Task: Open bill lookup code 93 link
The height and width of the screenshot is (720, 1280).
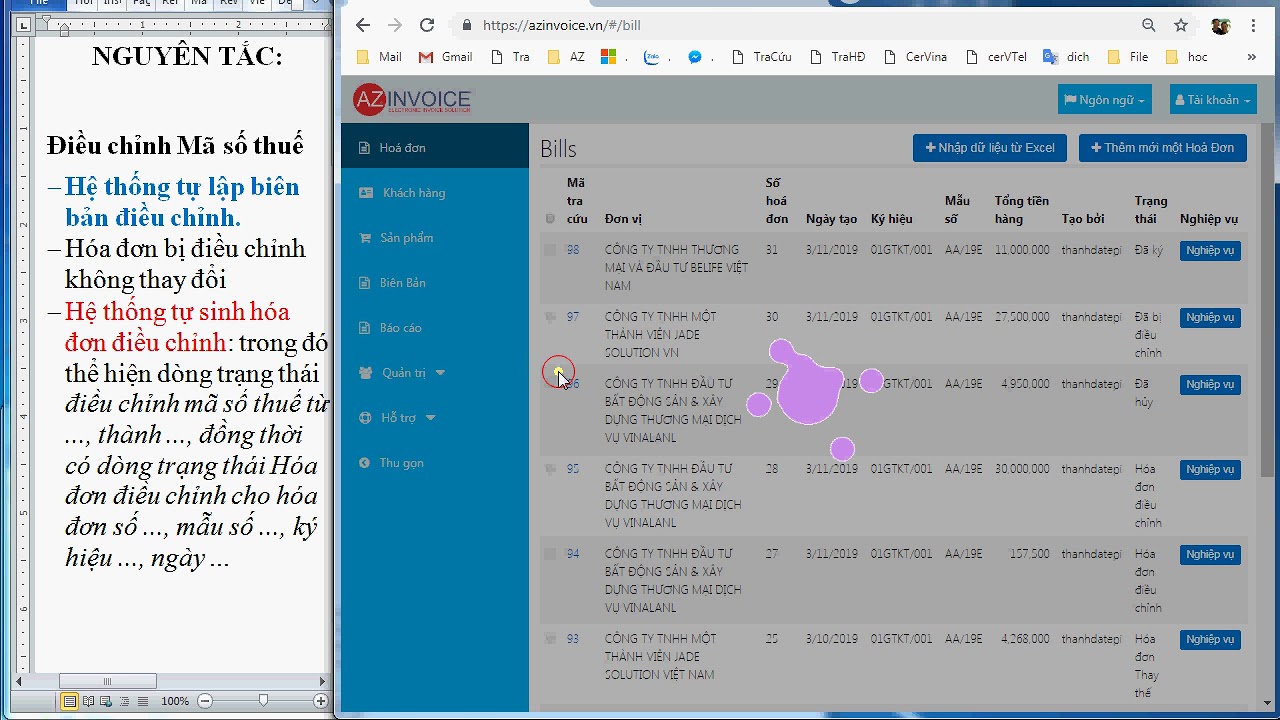Action: [573, 638]
